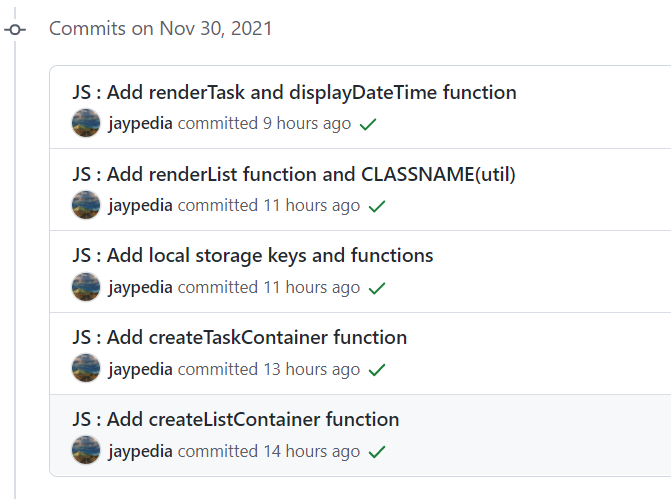Click the avatar on the 13 hours ago commit
671x499 pixels.
[x=86, y=368]
